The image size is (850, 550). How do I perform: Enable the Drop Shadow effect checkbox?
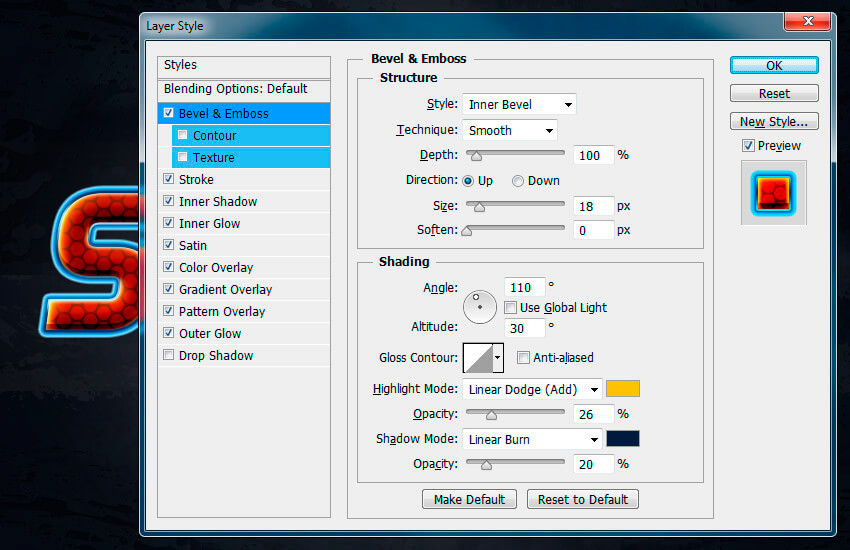(169, 356)
